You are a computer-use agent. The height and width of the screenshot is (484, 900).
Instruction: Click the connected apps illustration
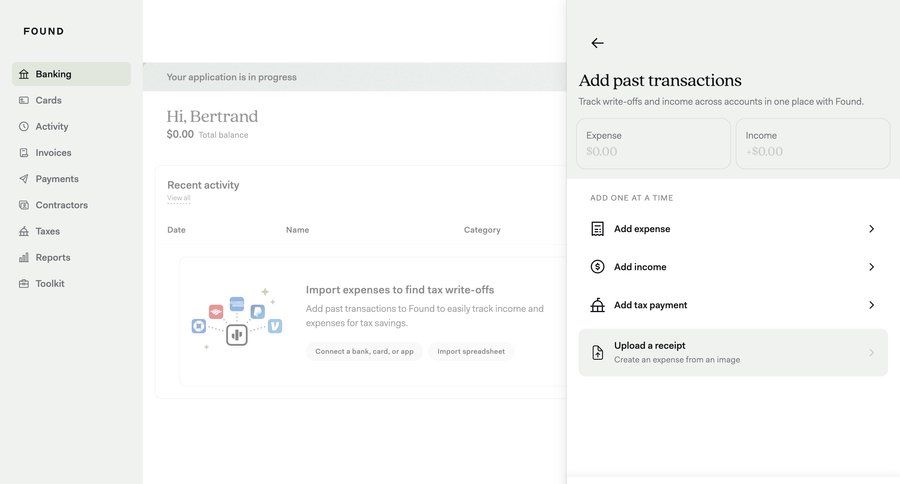click(236, 320)
